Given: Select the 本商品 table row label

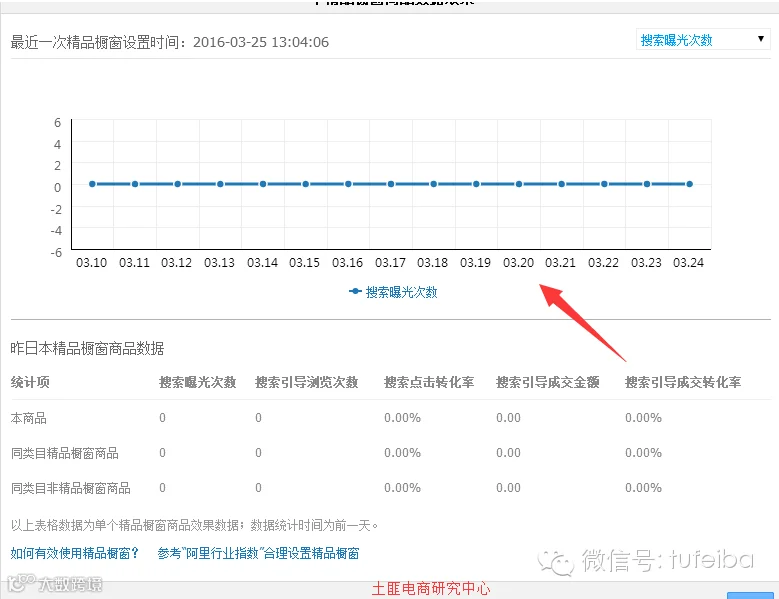Looking at the screenshot, I should point(28,418).
